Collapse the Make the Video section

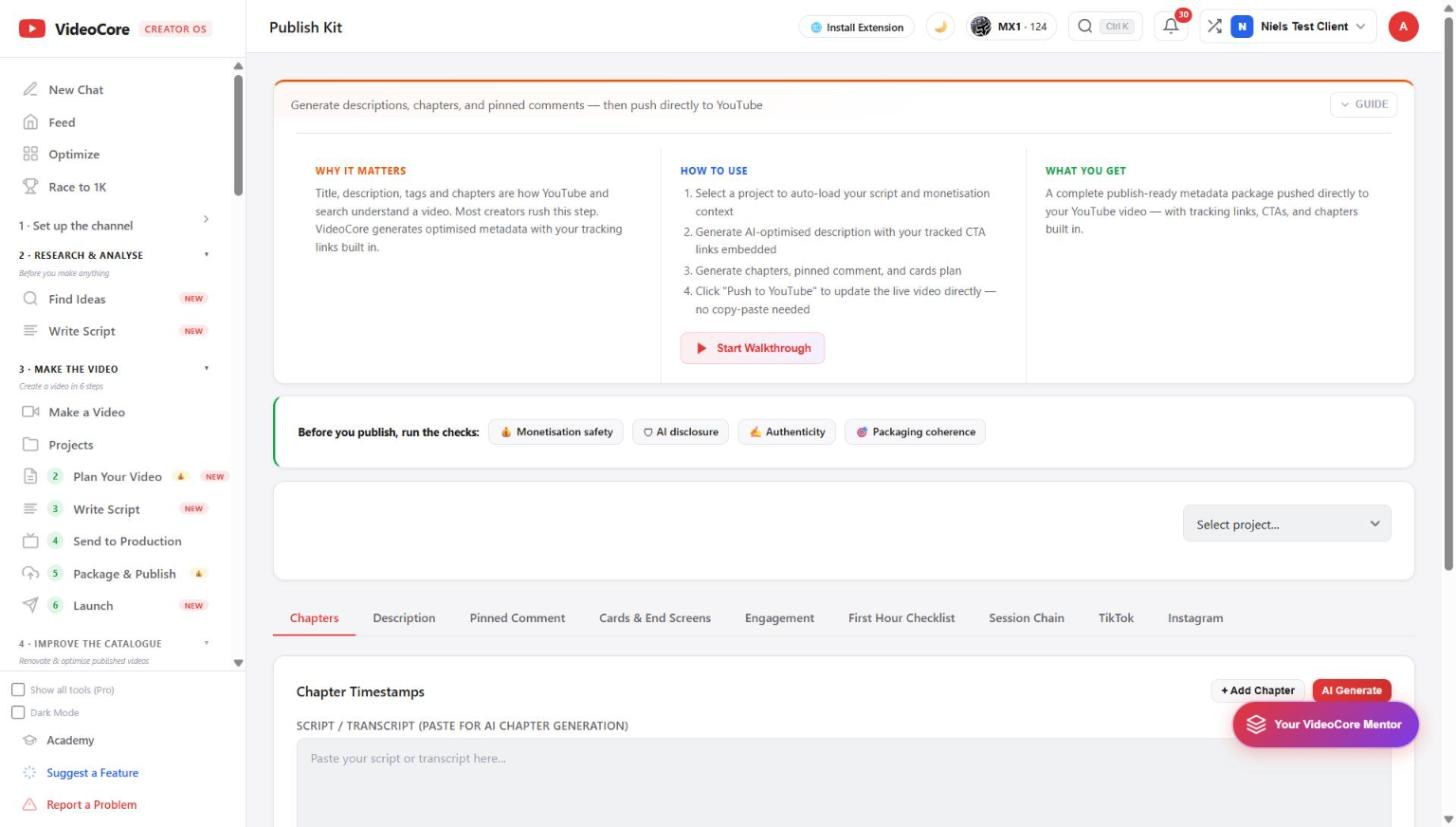coord(115,369)
